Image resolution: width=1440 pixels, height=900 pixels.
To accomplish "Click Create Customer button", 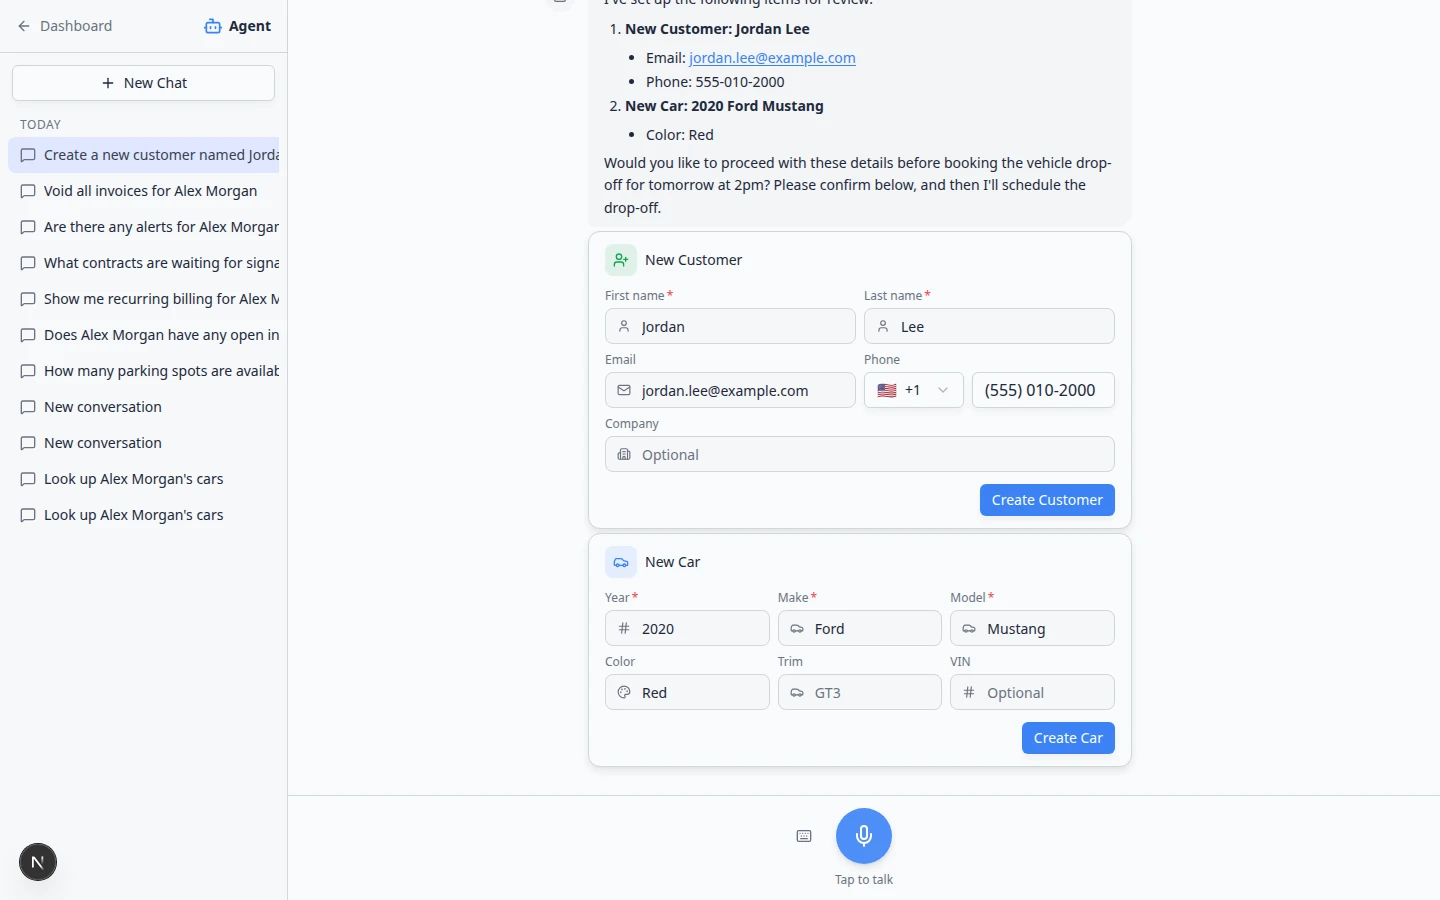I will [x=1047, y=500].
